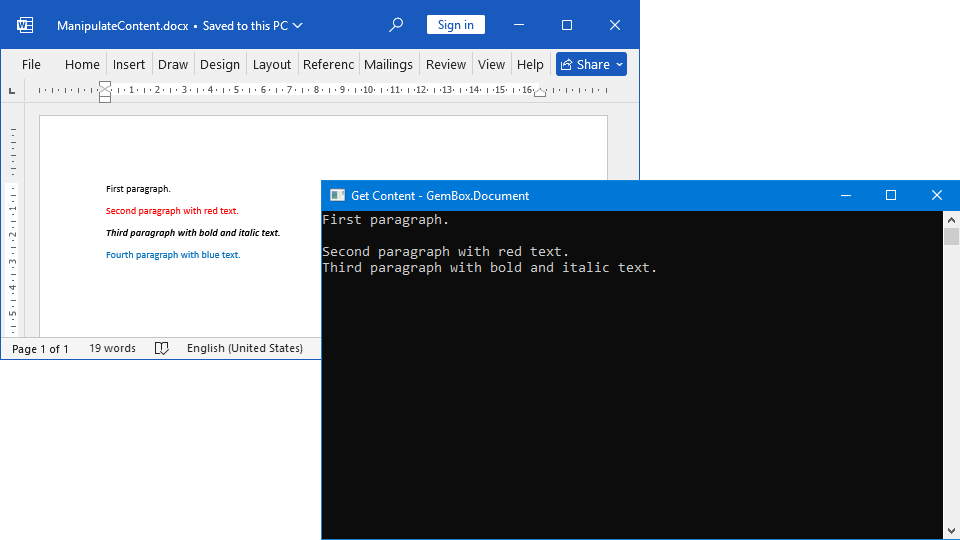Select the Mailings tab
Screen dimensions: 960x540
tap(388, 64)
